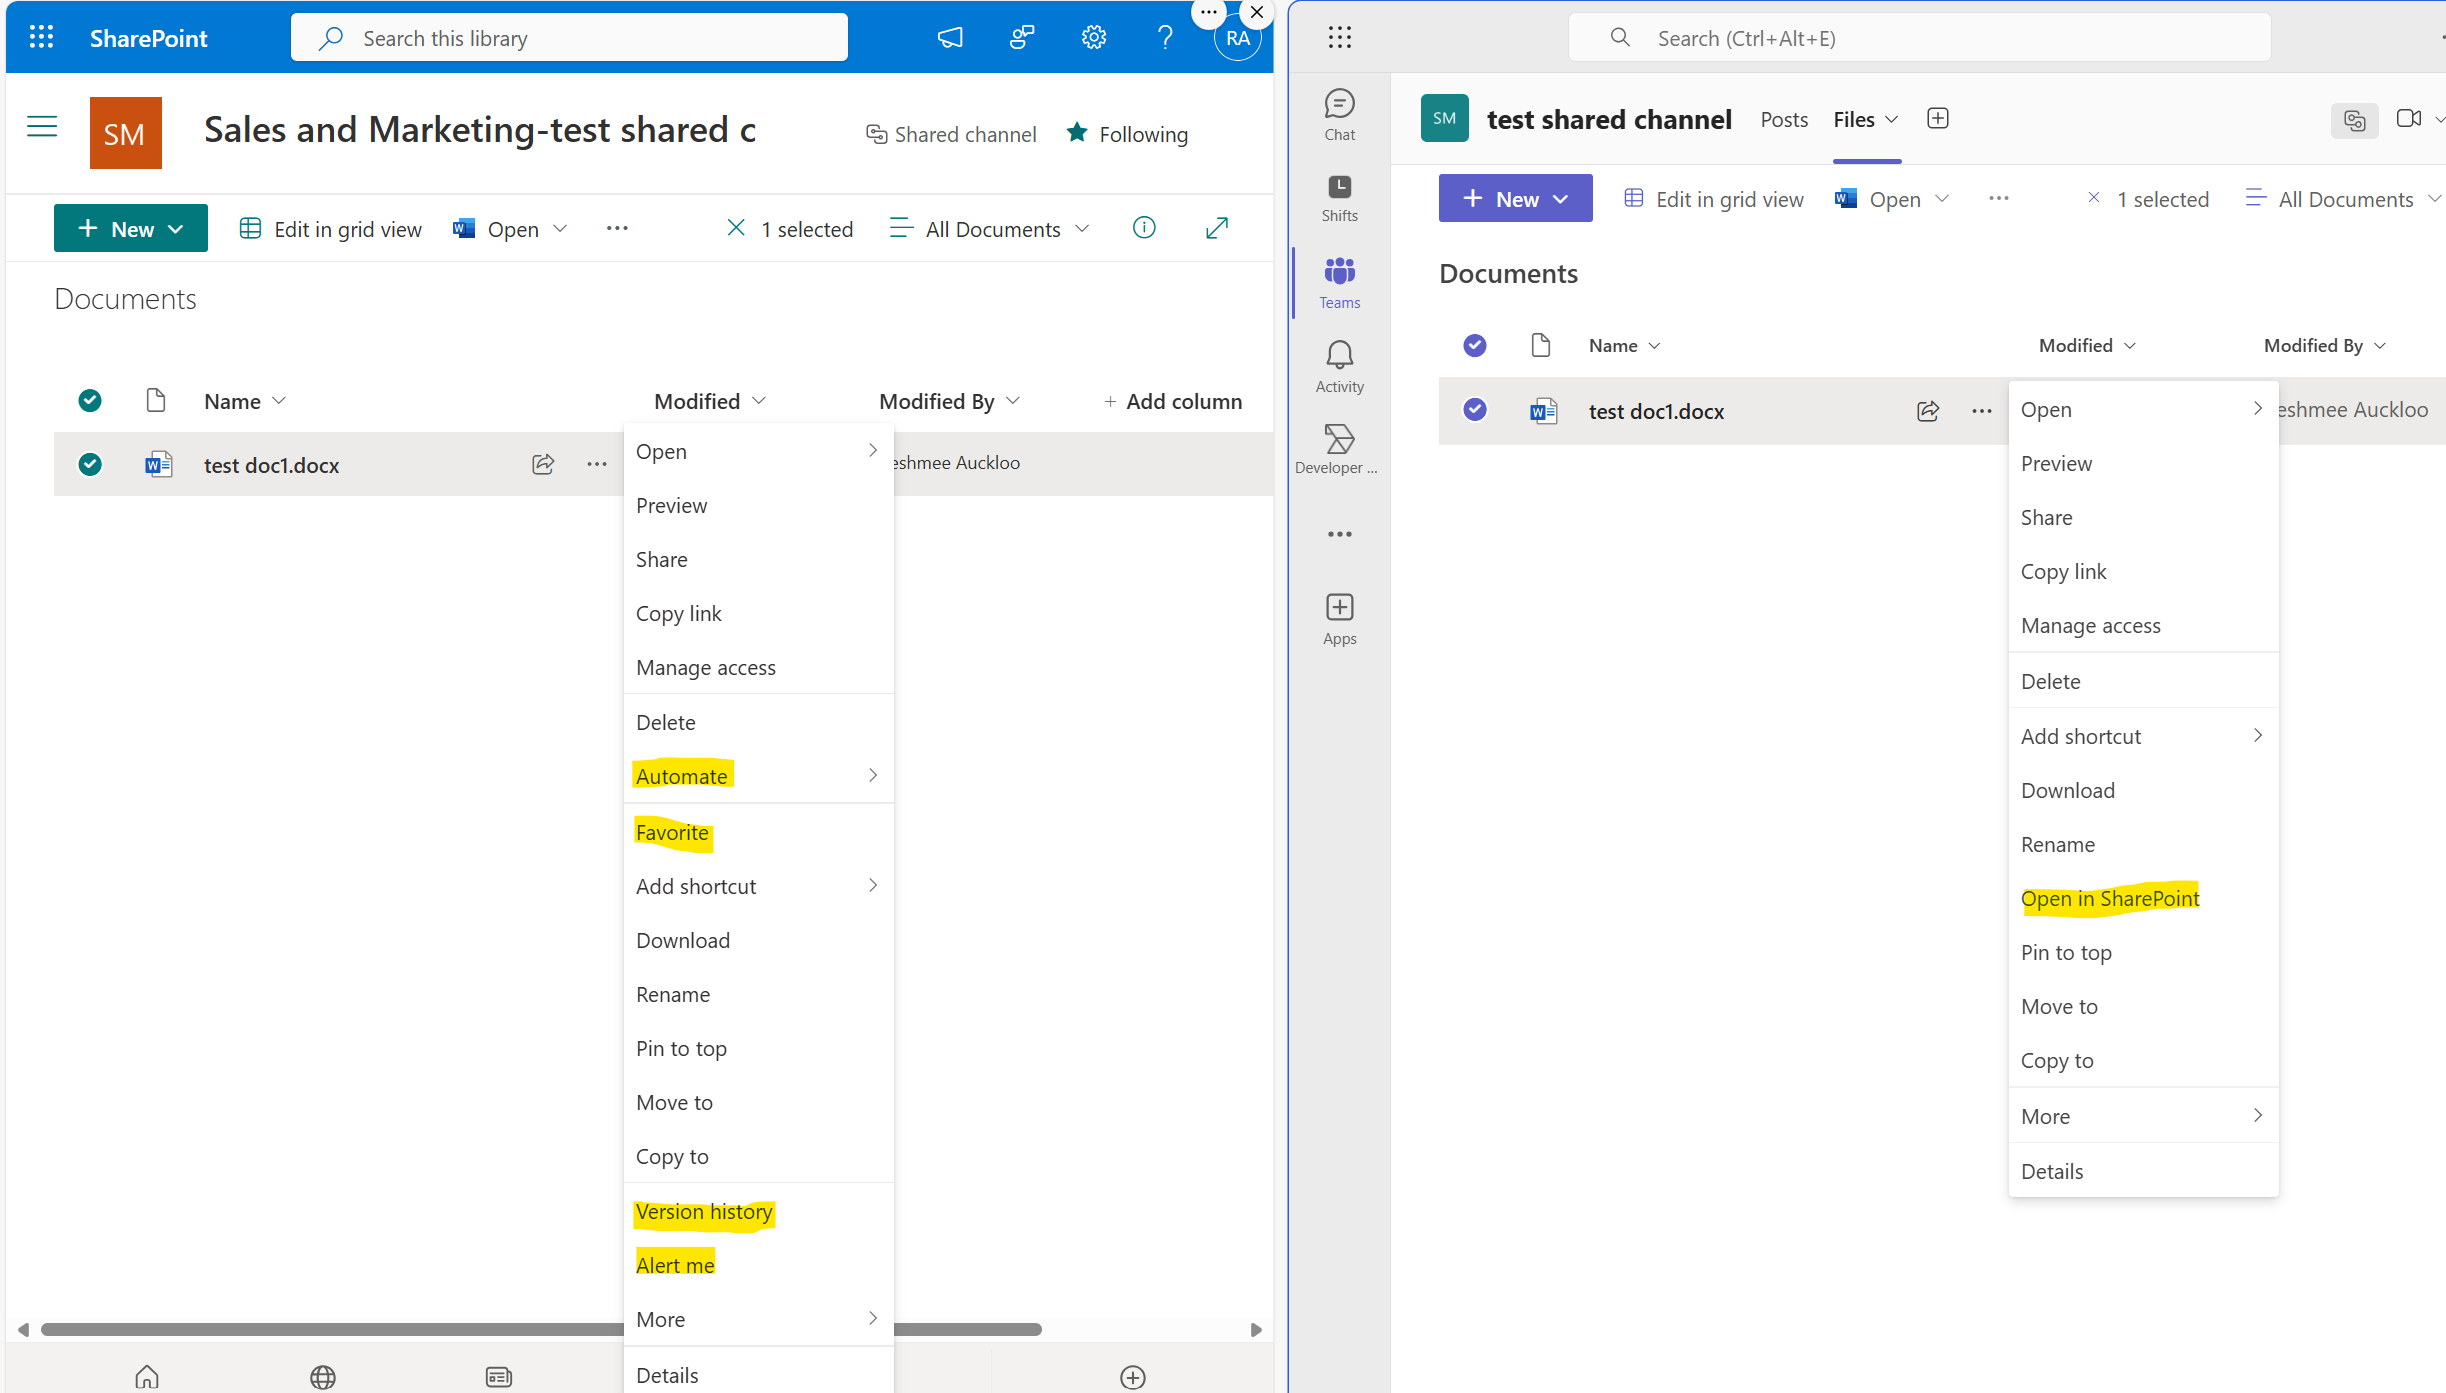Expand the SharePoint Open toolbar dropdown

coord(560,228)
